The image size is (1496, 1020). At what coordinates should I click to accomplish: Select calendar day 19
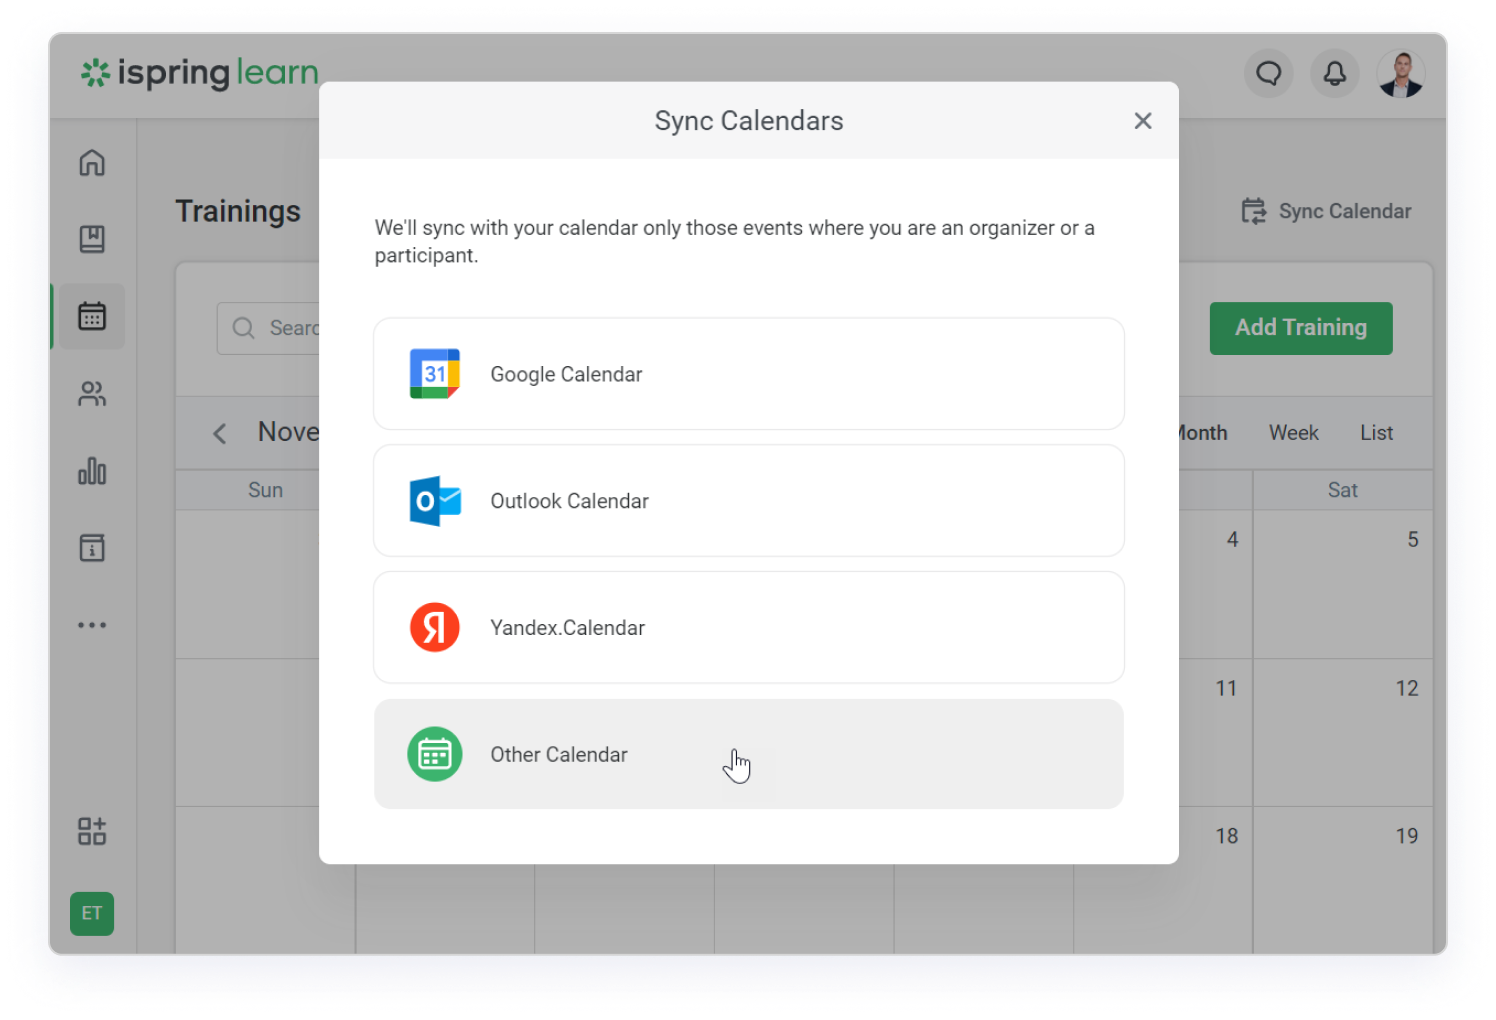1407,836
